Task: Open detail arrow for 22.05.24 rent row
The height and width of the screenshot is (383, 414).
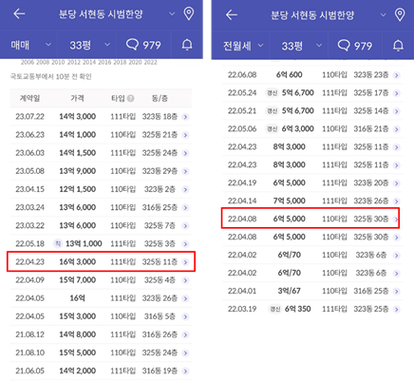Action: pos(396,93)
